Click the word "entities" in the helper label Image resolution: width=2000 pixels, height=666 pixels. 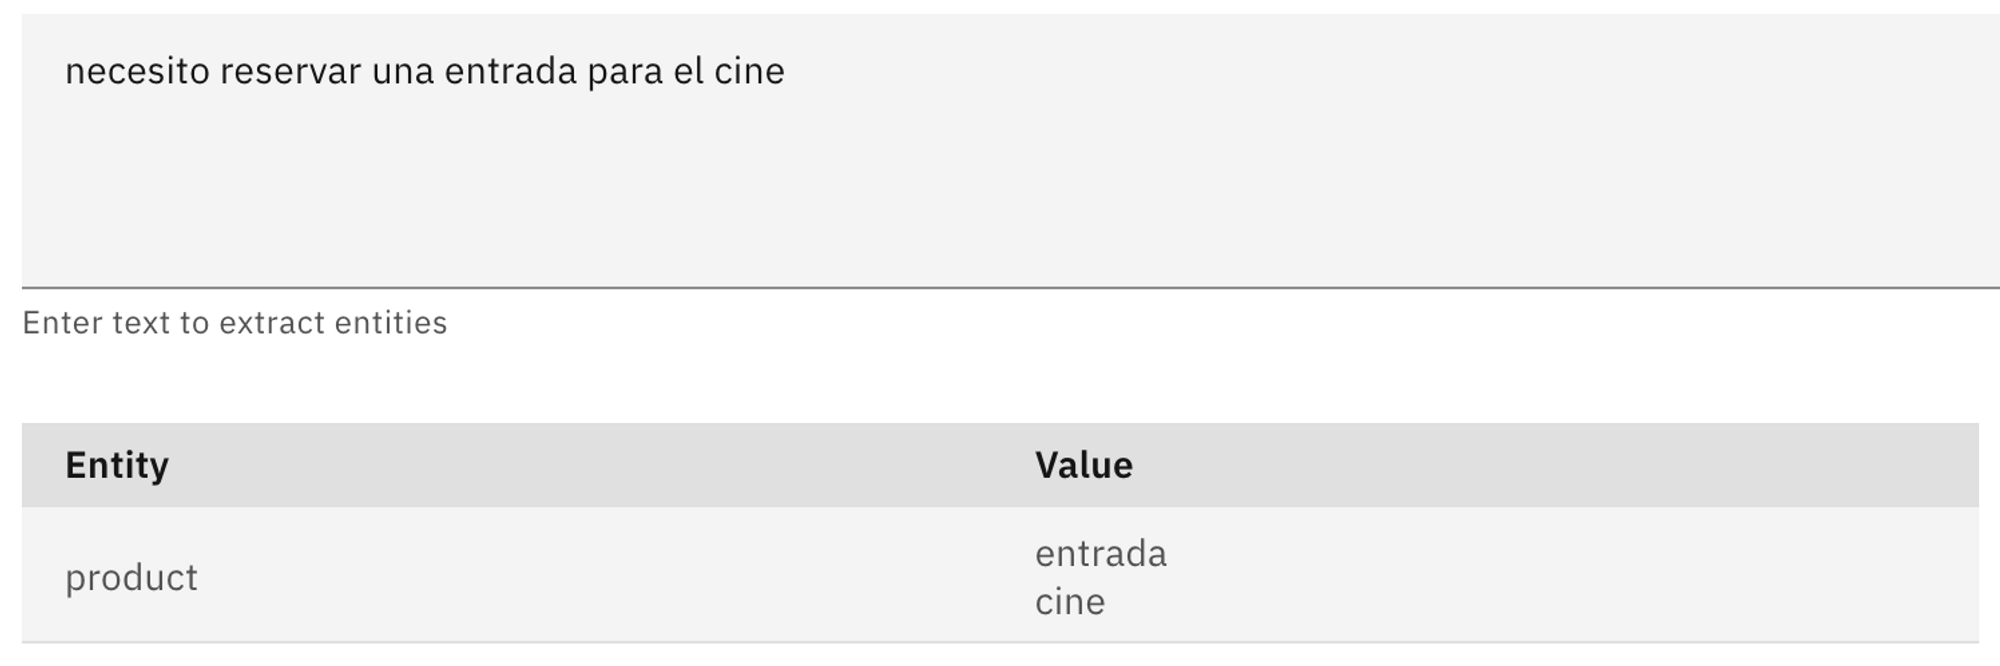391,323
